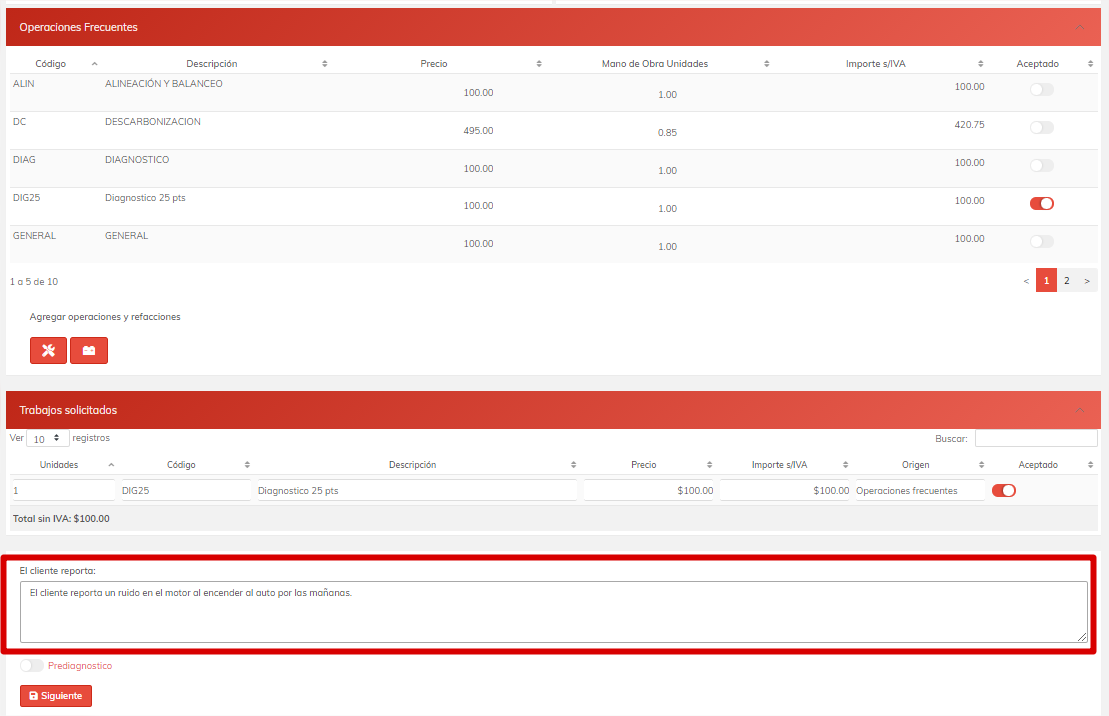The height and width of the screenshot is (716, 1109).
Task: Click the next page arrow
Action: click(1088, 281)
